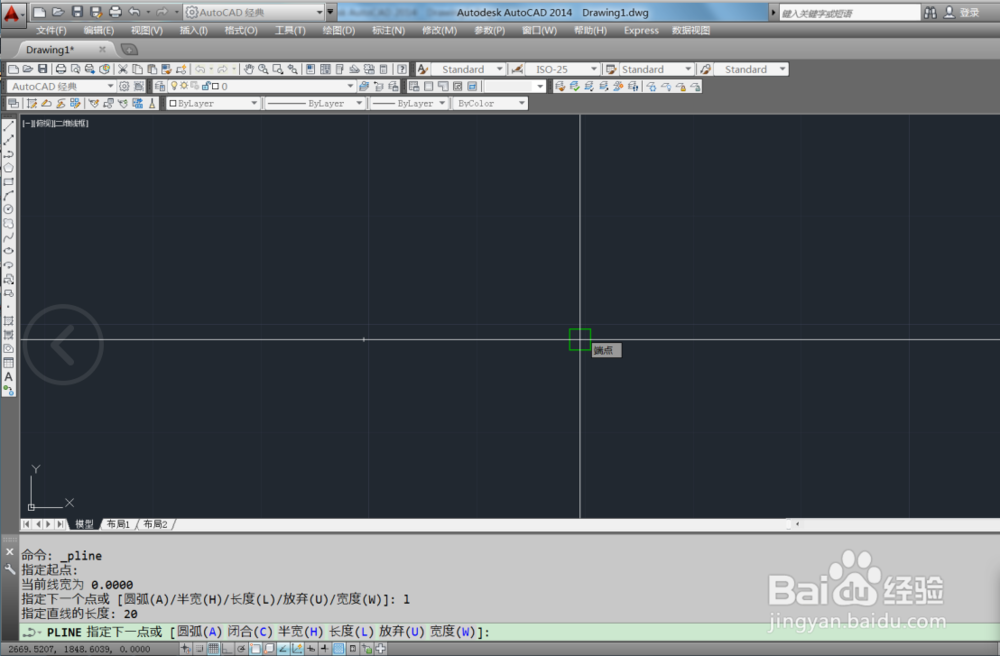Select the Polygon draw tool
1000x656 pixels.
pyautogui.click(x=8, y=168)
